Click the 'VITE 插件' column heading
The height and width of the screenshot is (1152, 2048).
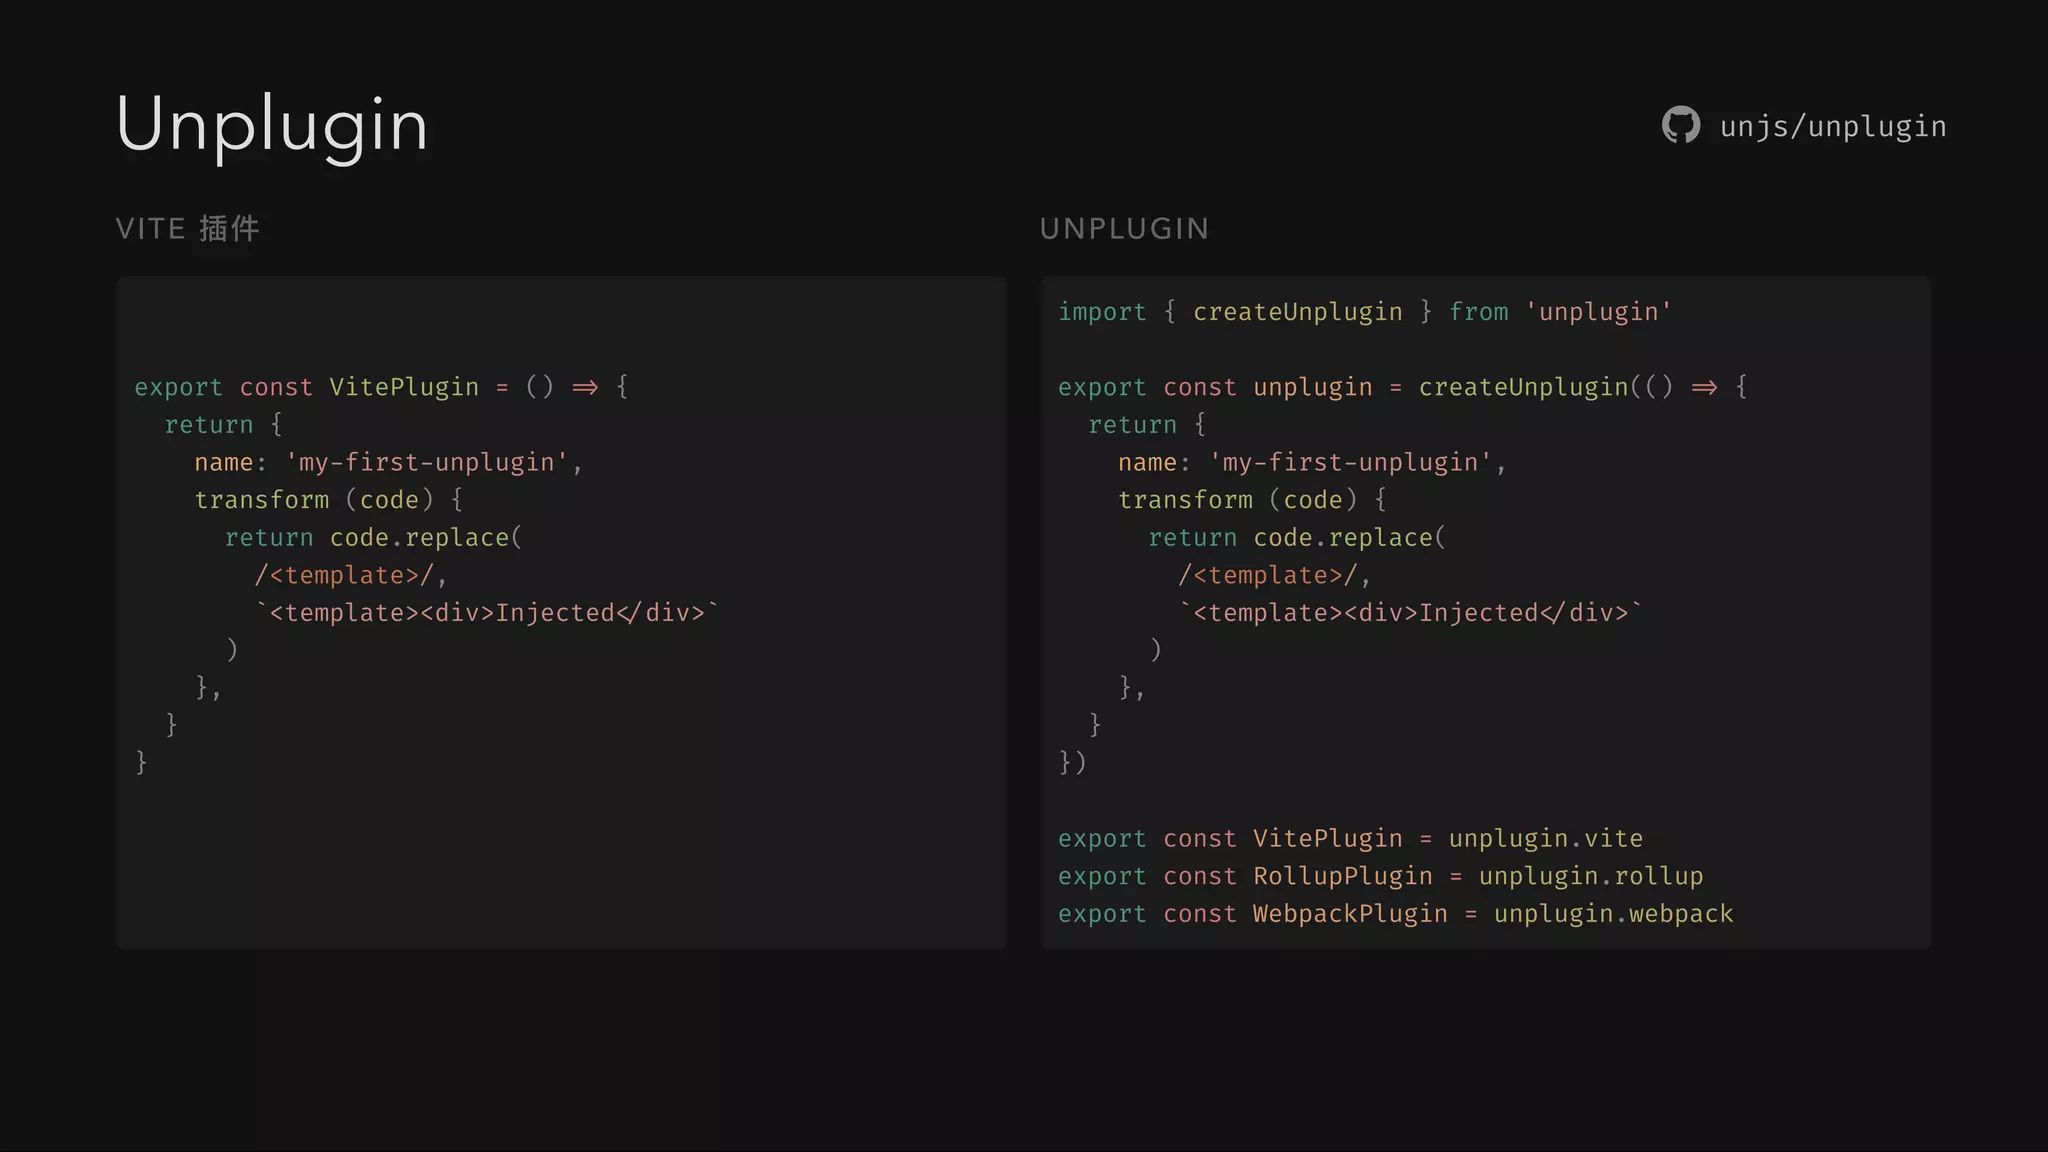(x=188, y=228)
